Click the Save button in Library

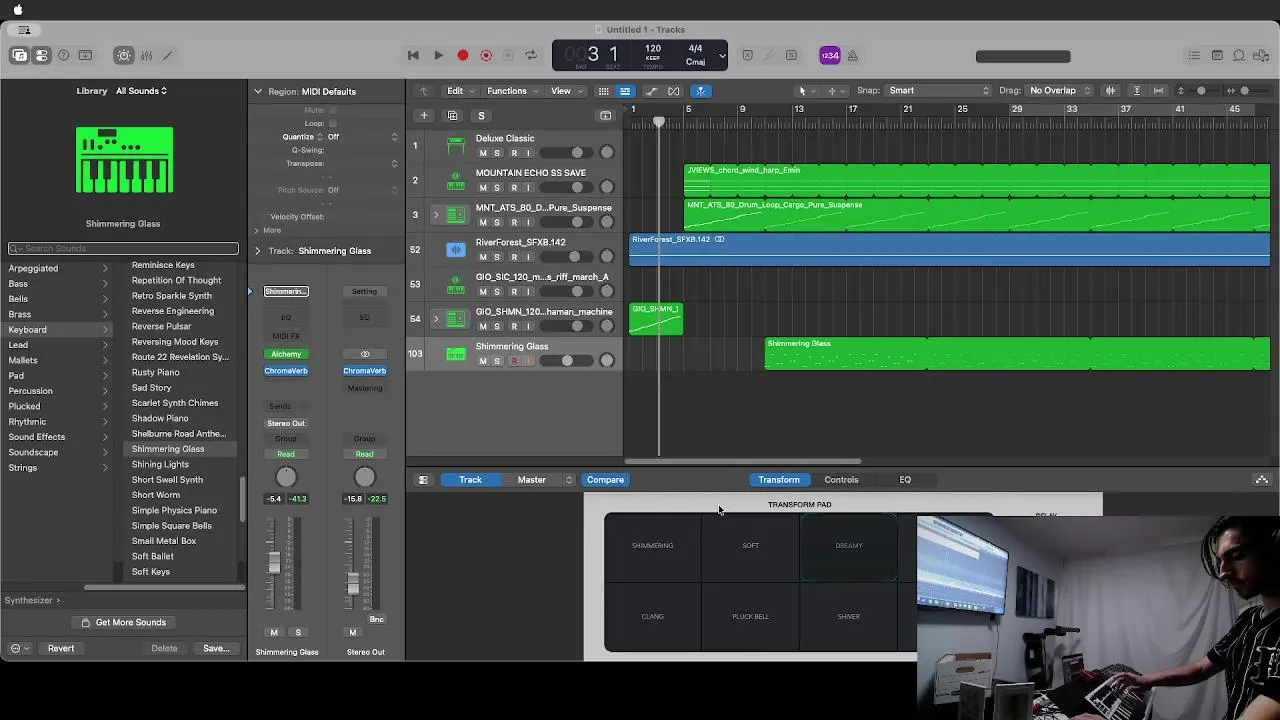(216, 649)
